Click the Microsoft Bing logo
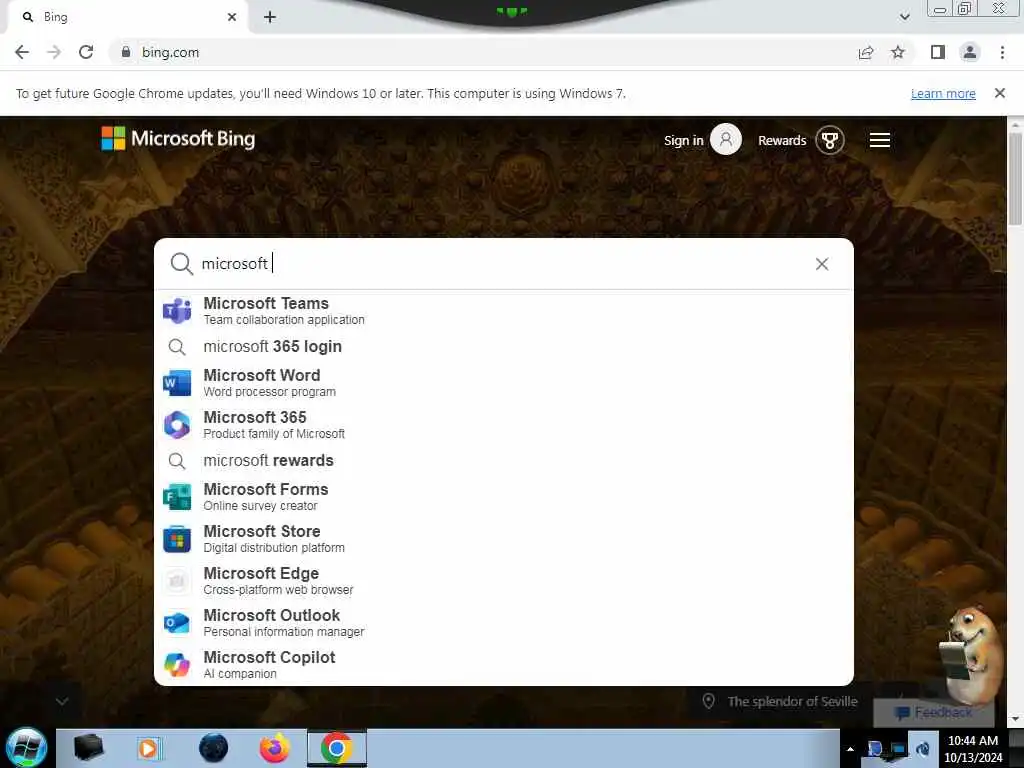The image size is (1024, 768). pos(178,138)
